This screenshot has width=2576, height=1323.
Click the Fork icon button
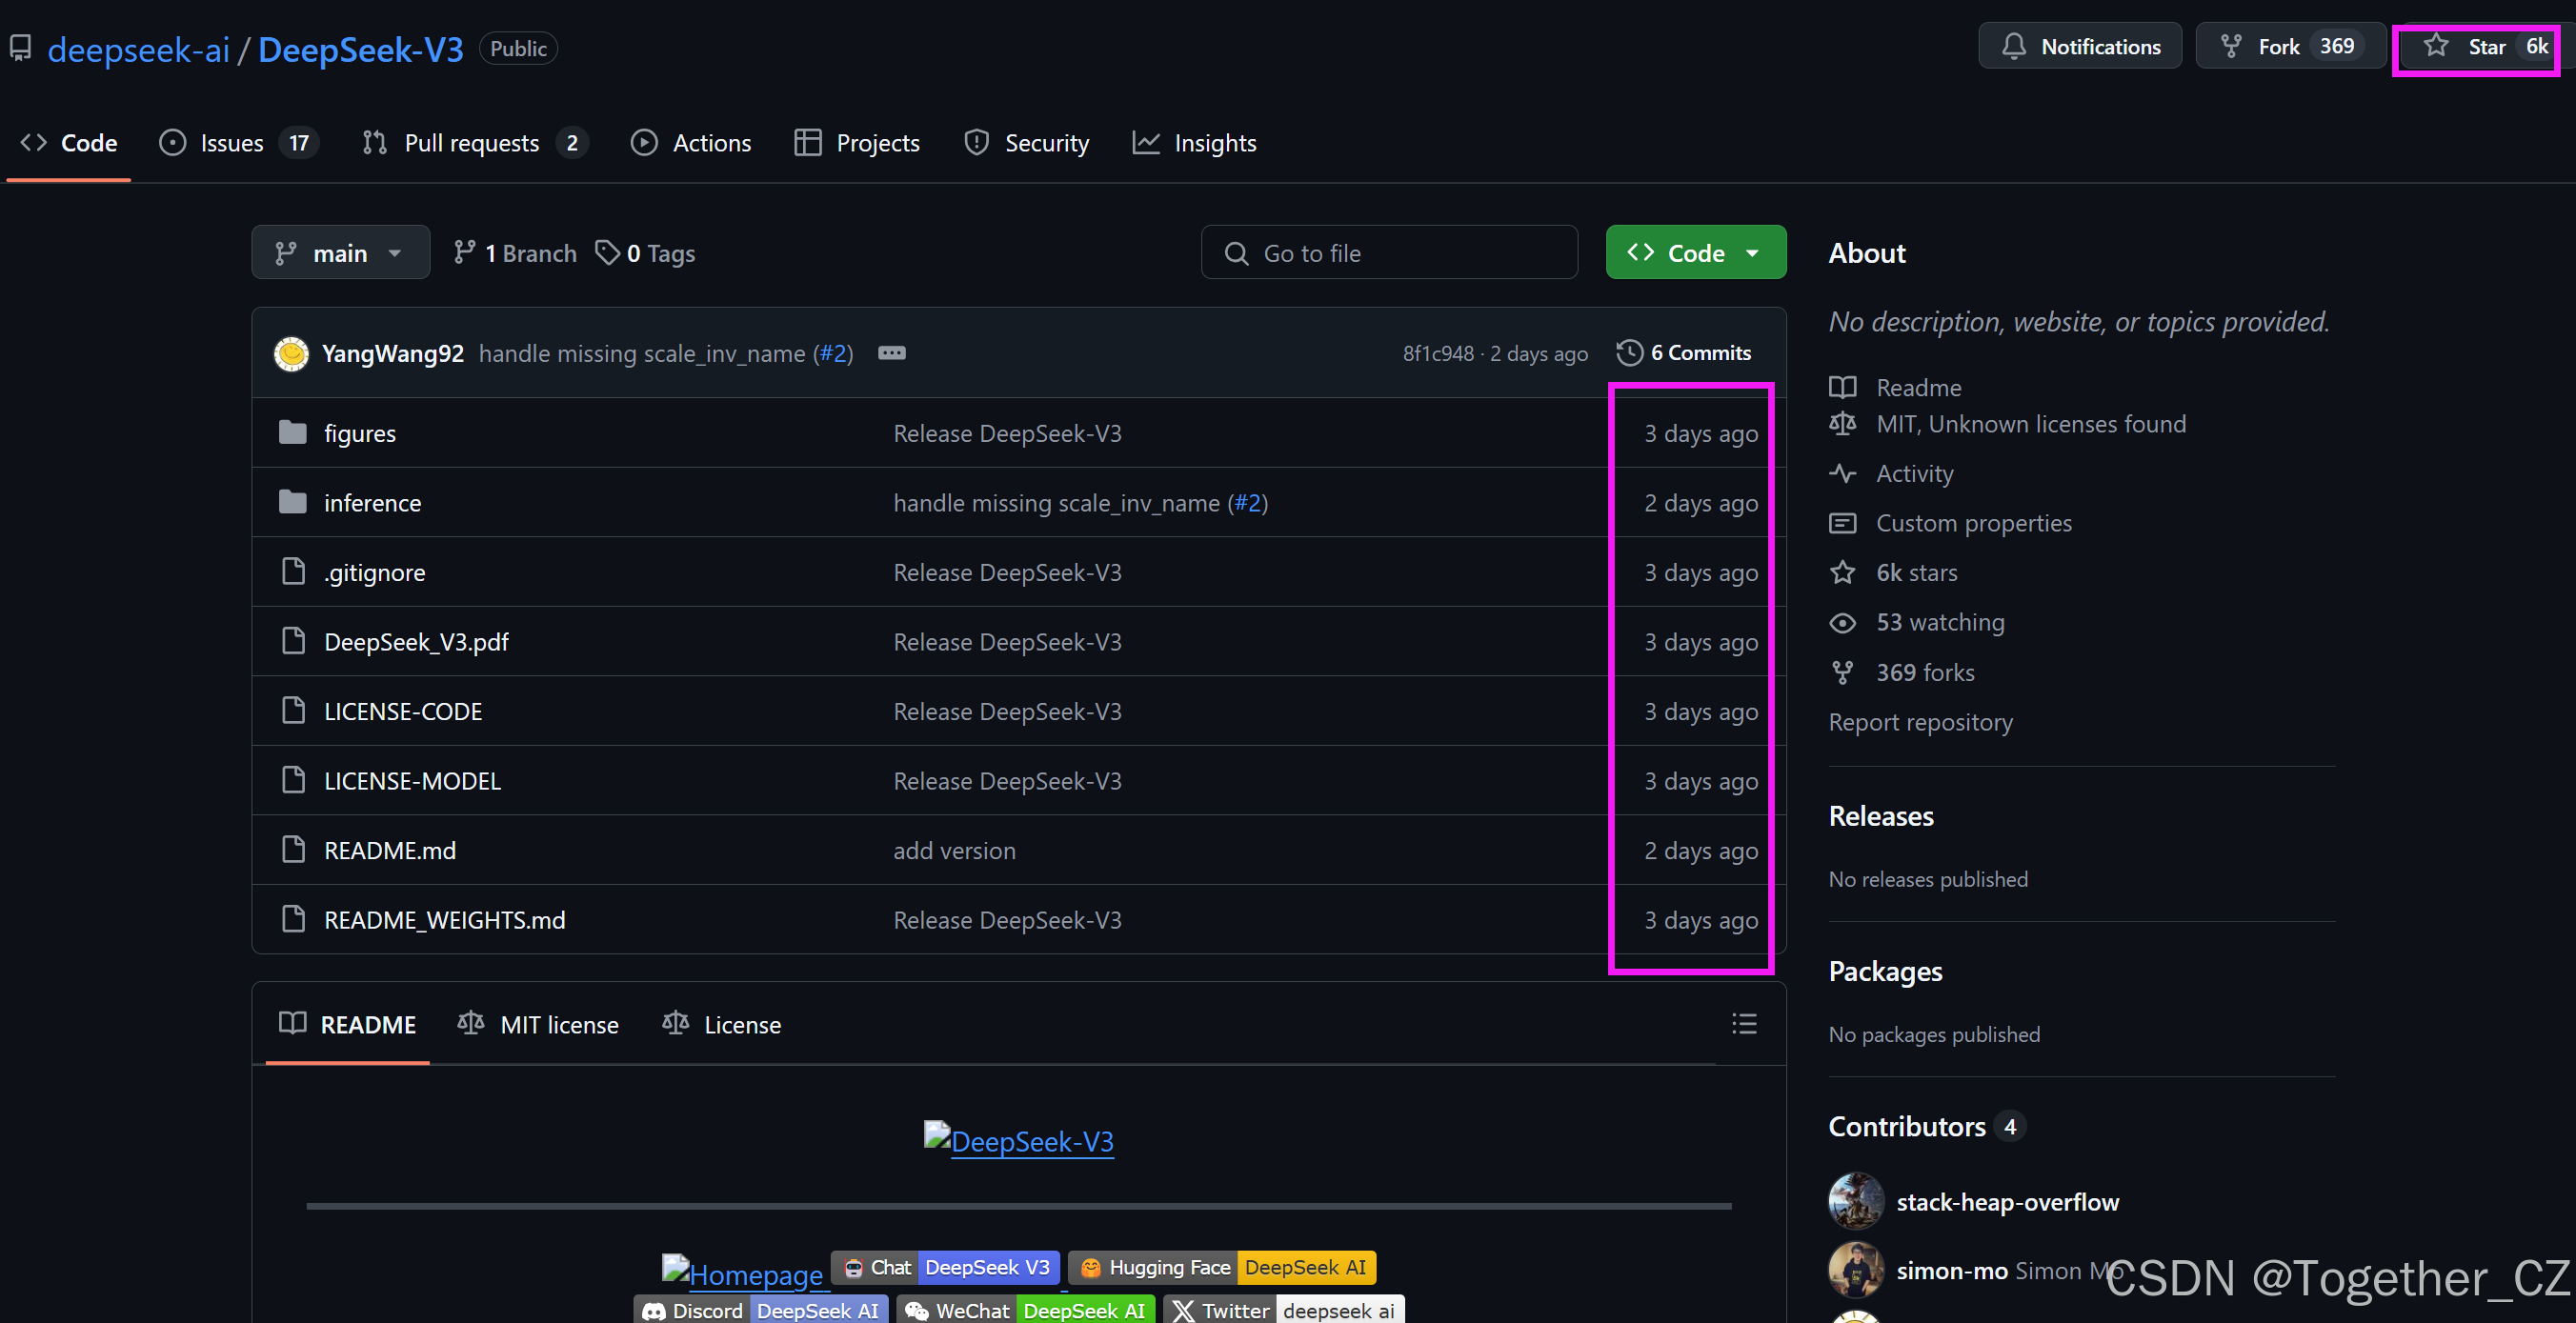pyautogui.click(x=2231, y=46)
